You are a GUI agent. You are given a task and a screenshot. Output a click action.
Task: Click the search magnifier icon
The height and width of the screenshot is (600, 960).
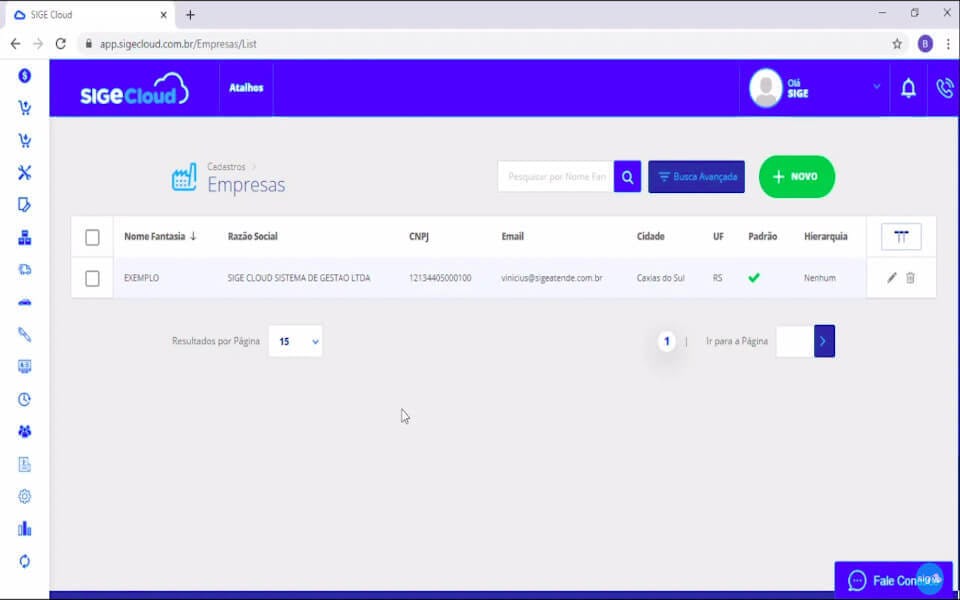coord(627,176)
